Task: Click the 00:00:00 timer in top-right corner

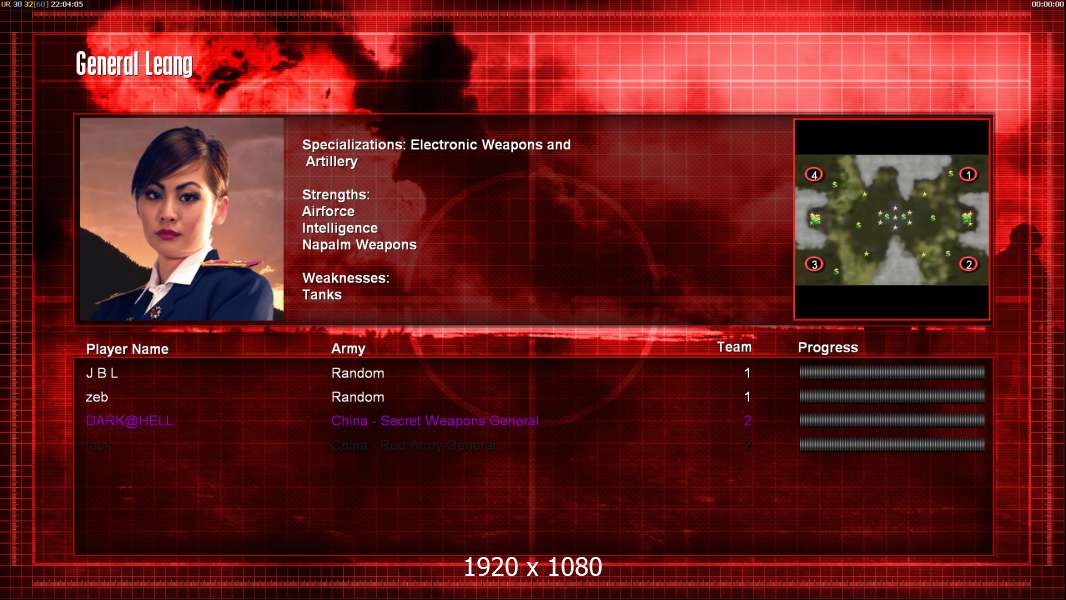Action: (1047, 4)
